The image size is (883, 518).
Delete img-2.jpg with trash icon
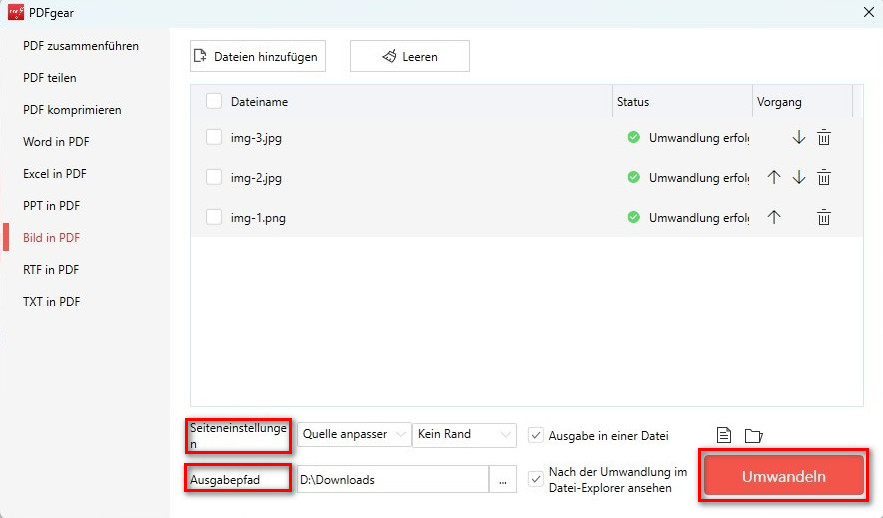click(824, 177)
